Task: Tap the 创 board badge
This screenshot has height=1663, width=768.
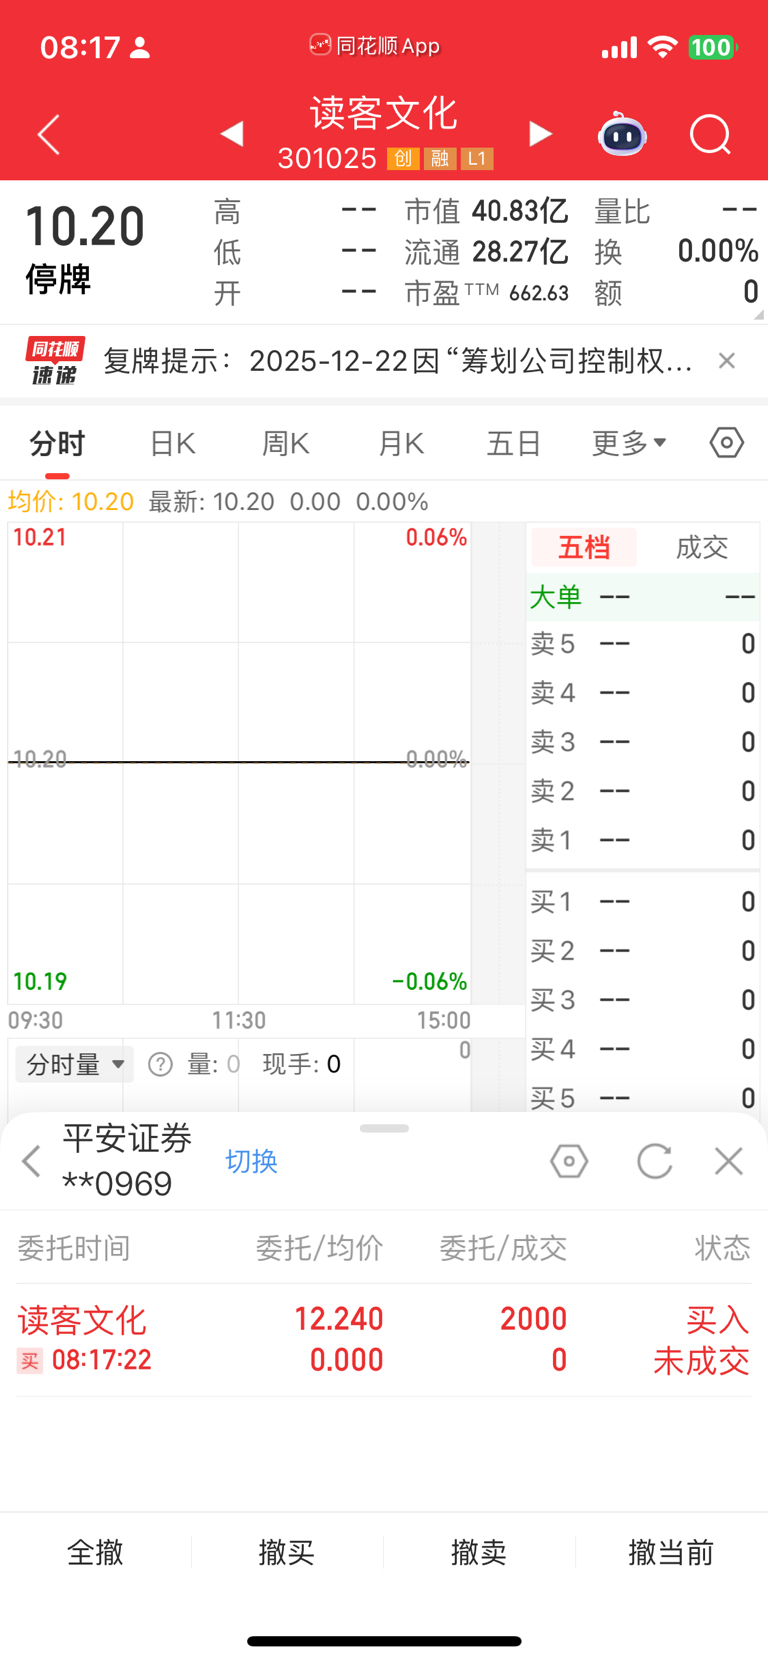Action: [x=403, y=158]
